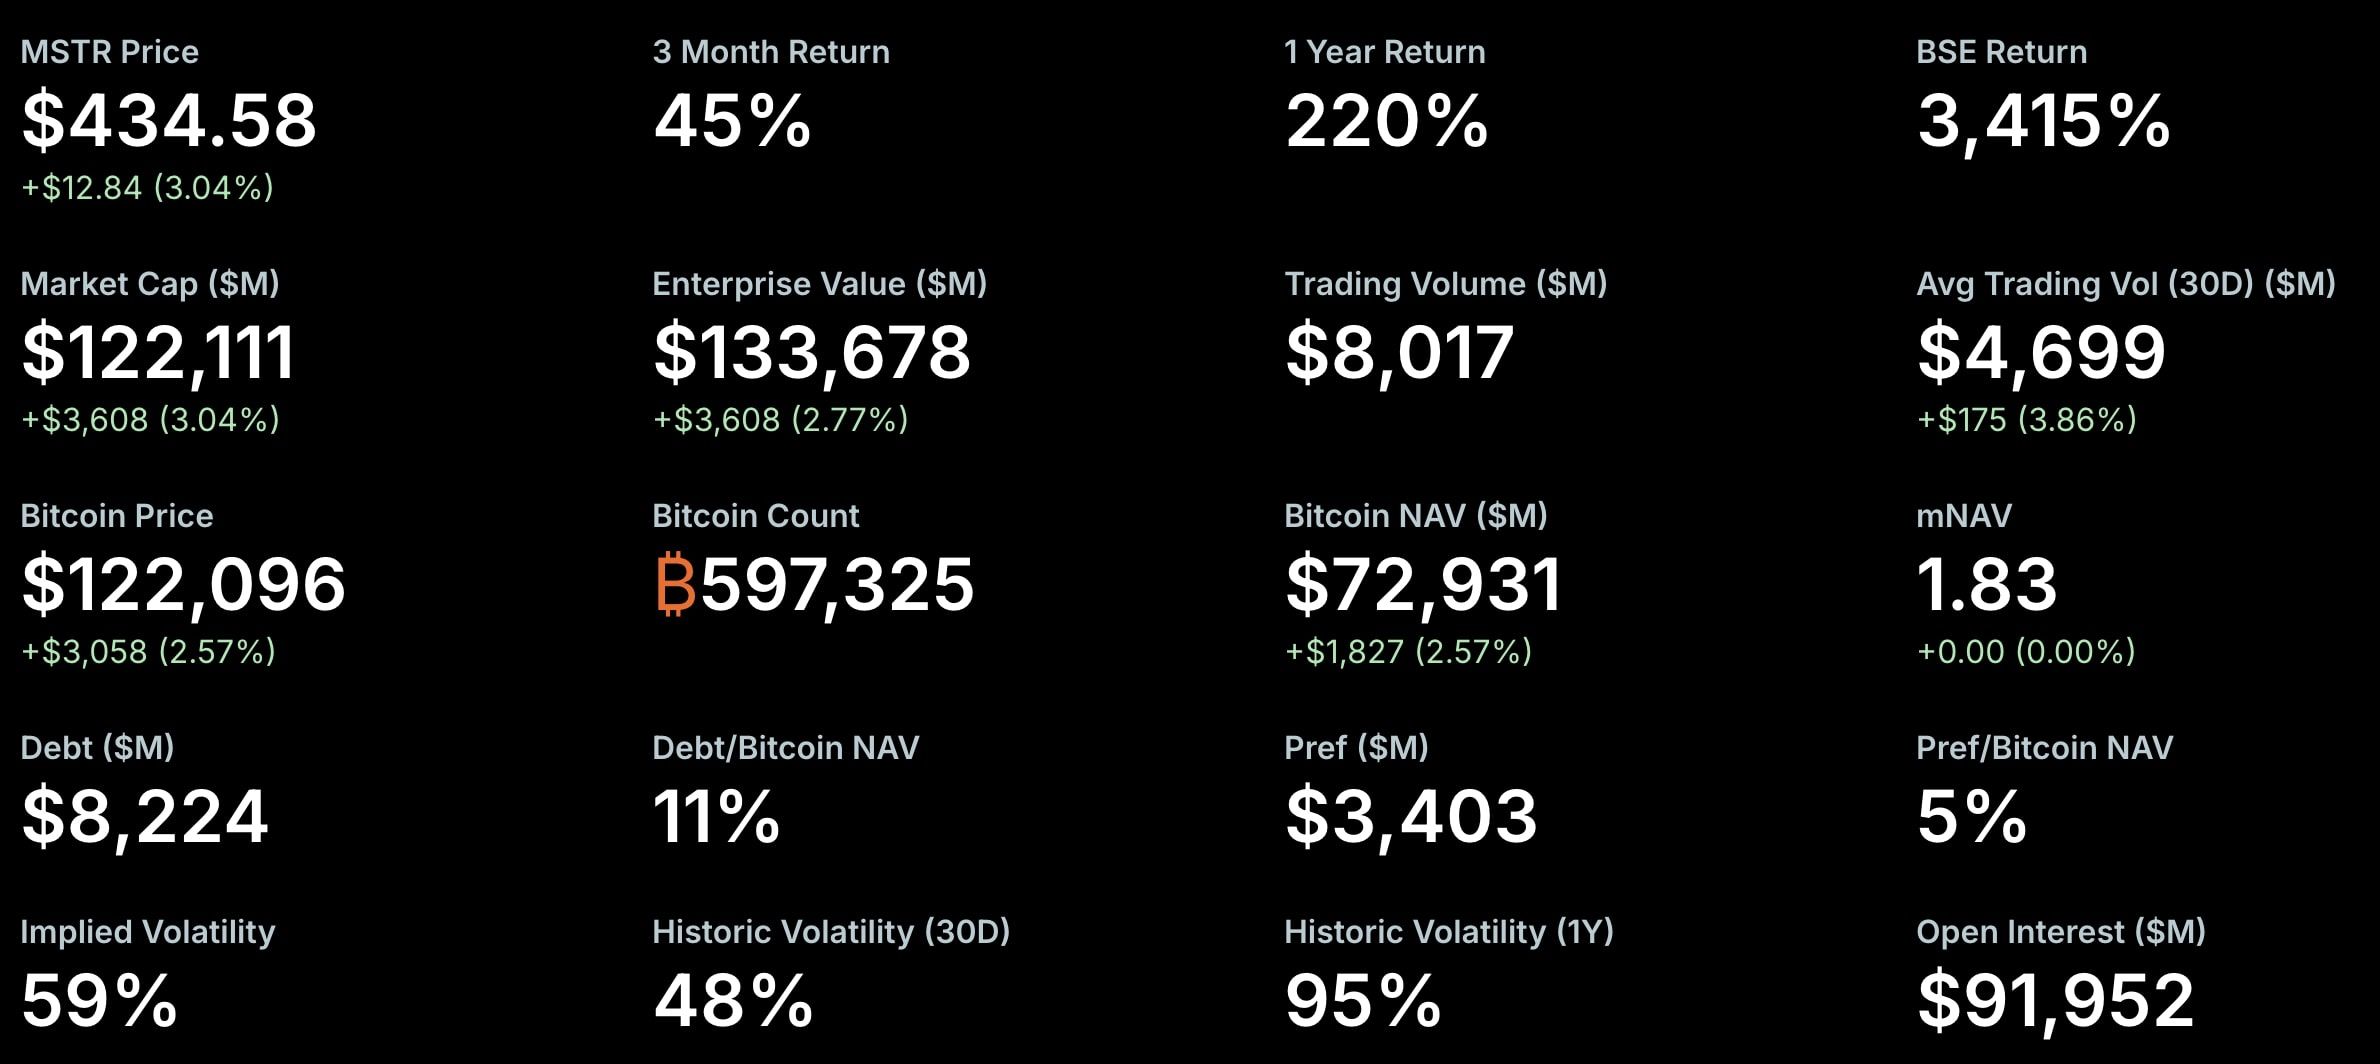
Task: Select the Bitcoin Count 597,325 number
Action: coord(837,585)
